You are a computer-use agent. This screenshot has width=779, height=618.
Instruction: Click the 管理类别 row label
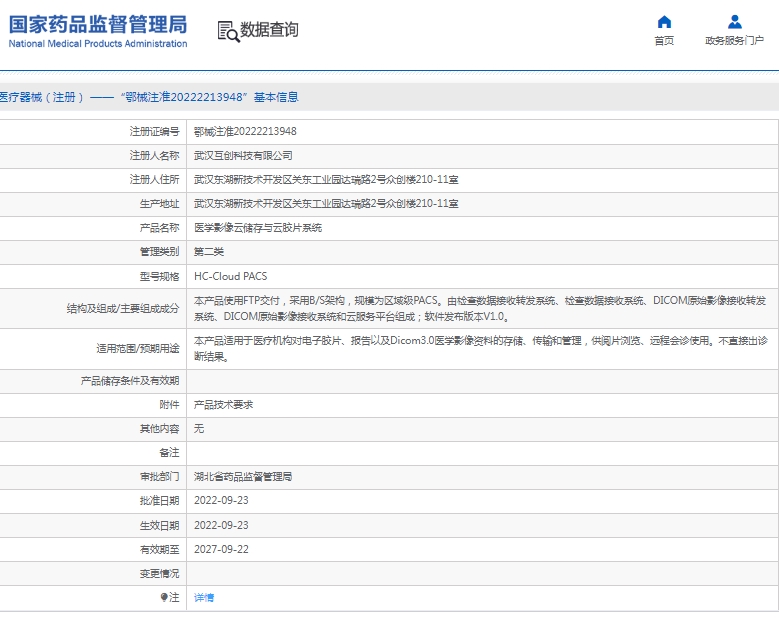(159, 252)
